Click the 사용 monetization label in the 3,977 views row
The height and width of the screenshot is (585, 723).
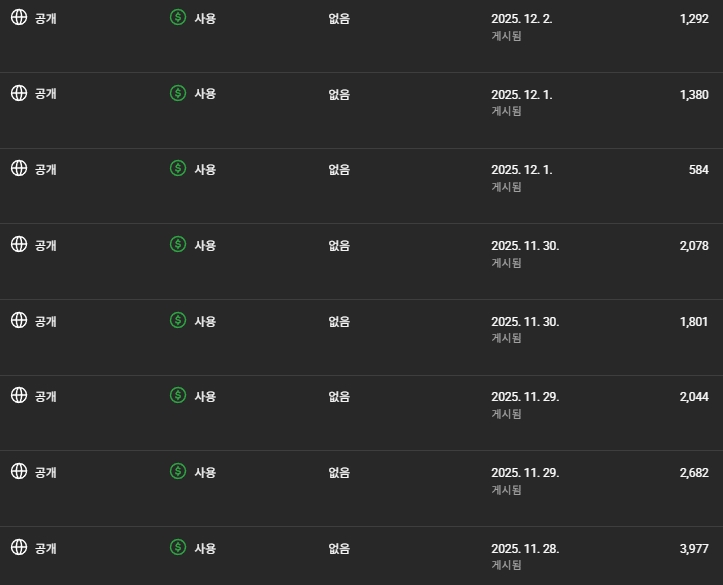click(x=205, y=548)
